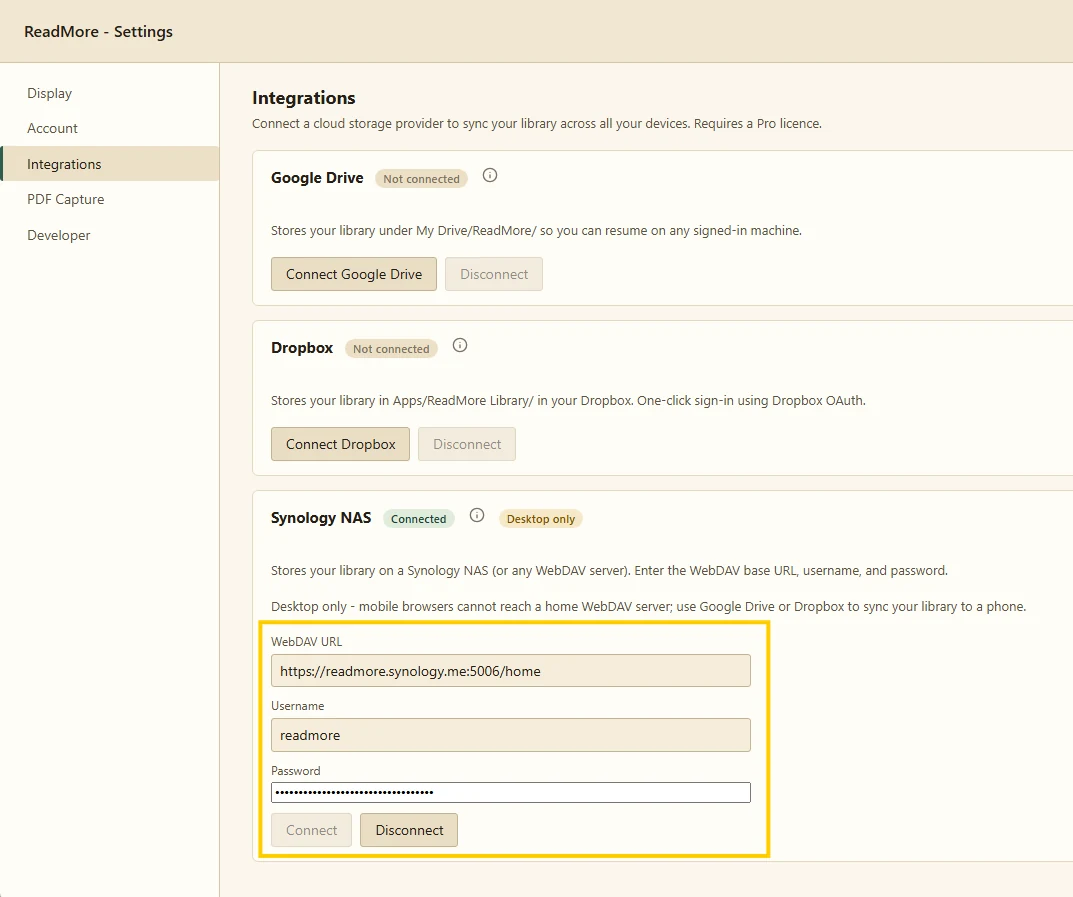
Task: Click into the Password field
Action: tap(510, 792)
